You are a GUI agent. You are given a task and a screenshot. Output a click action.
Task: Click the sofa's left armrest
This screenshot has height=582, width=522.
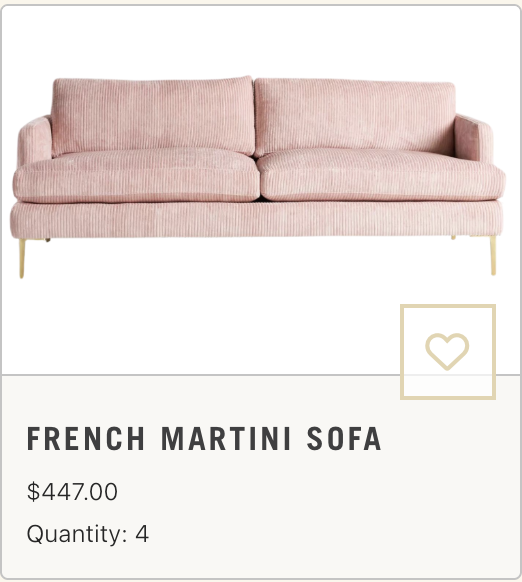[35, 141]
